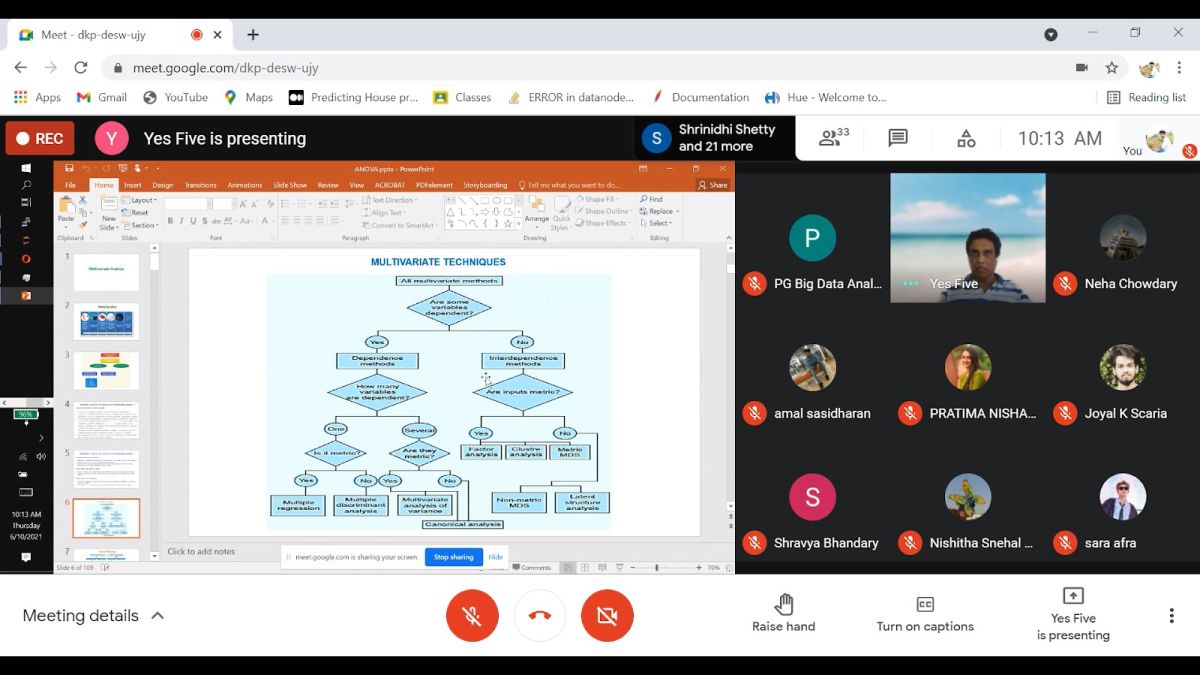Open the Chrome profile dropdown arrow
Screen dimensions: 1200x675
[x=1050, y=34]
